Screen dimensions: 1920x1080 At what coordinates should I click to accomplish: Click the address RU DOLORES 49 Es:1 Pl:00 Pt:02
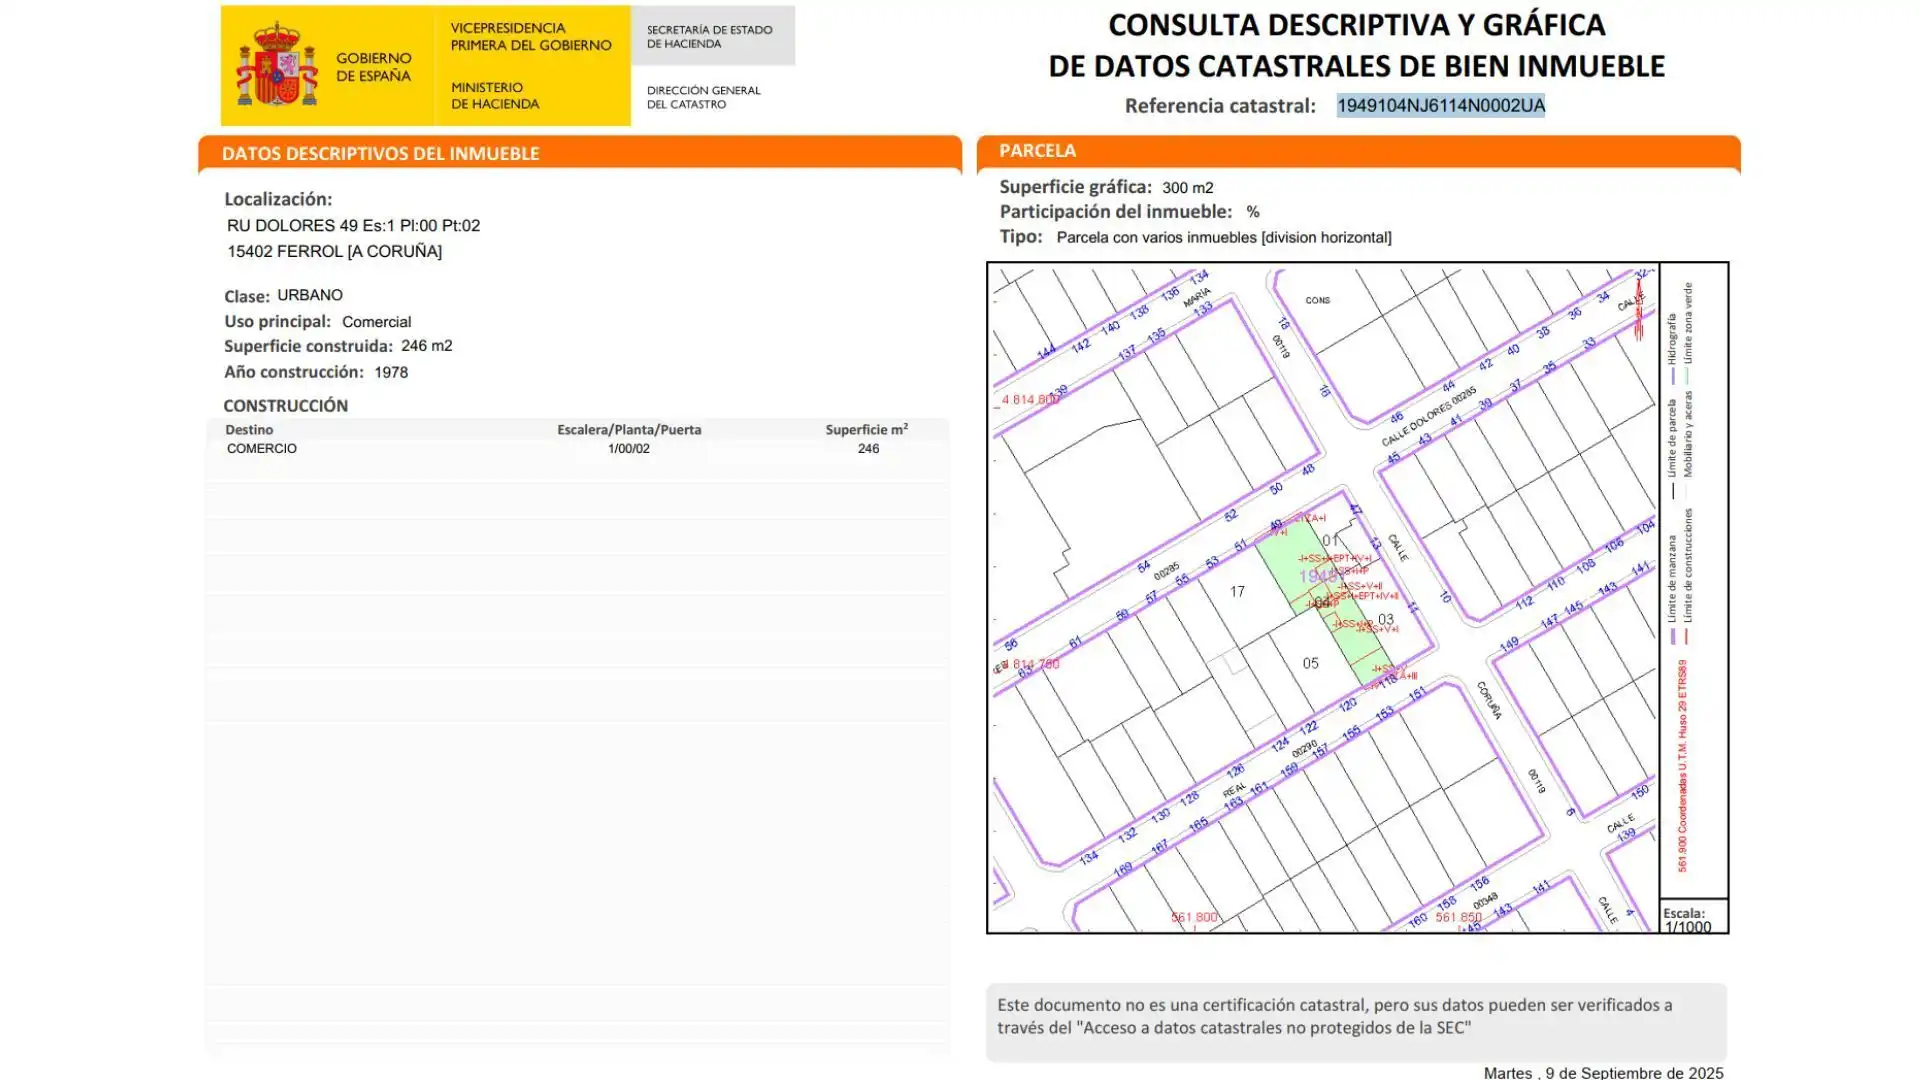(x=353, y=226)
